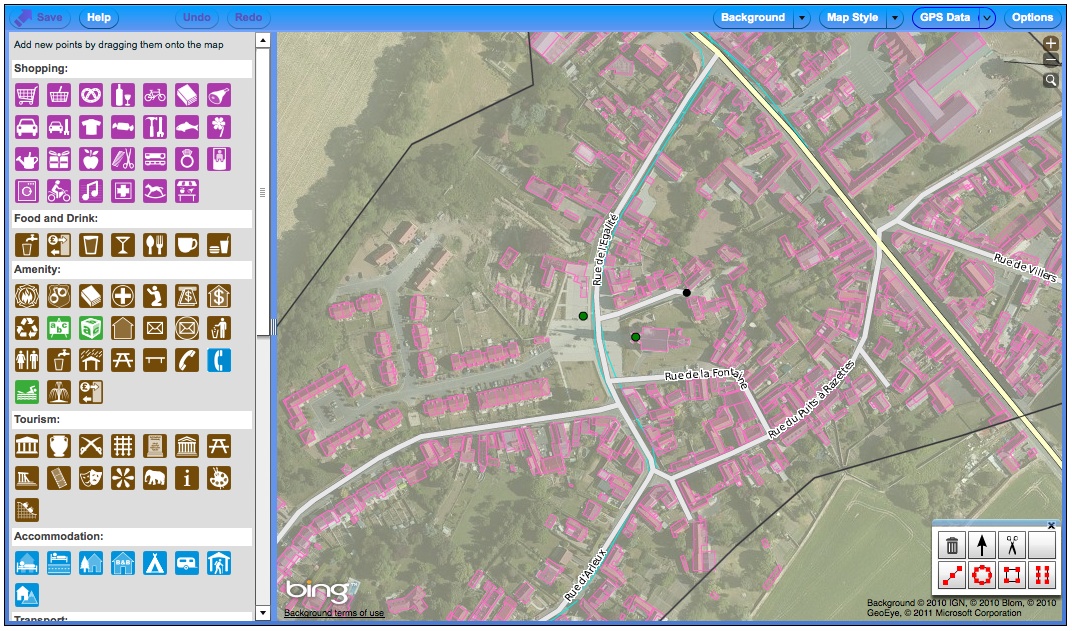This screenshot has width=1072, height=631.
Task: Pick the elephant zoo tourism icon
Action: [155, 477]
